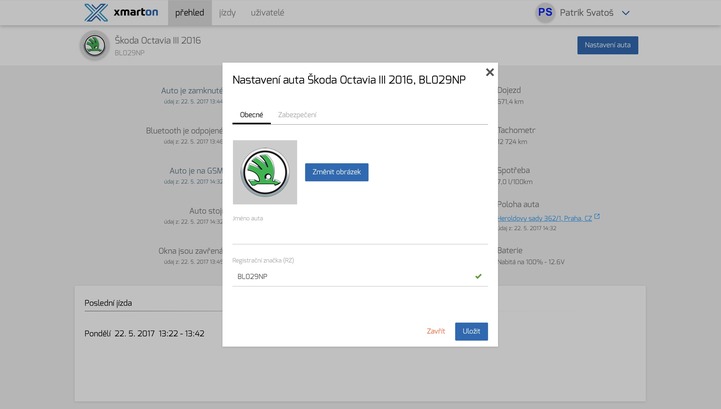
Task: Click the green checkmark in registration field
Action: [x=478, y=276]
